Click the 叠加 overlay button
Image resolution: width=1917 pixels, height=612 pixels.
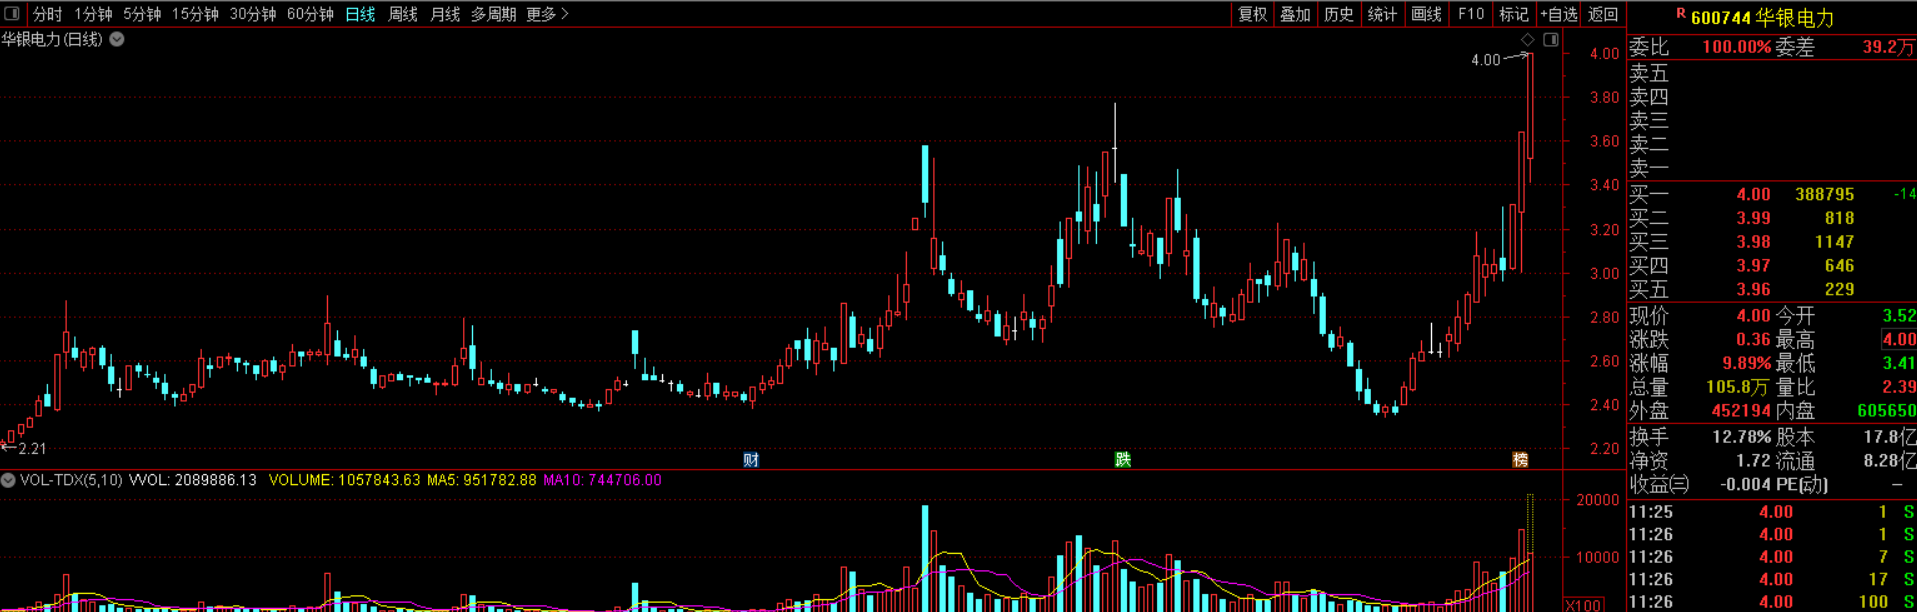tap(1296, 14)
